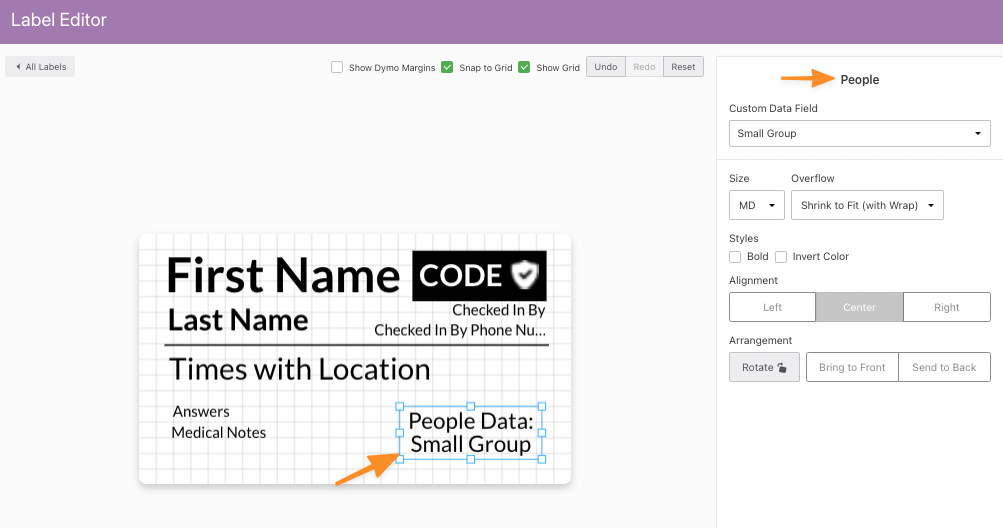Uncheck Show Grid checkbox
Viewport: 1003px width, 528px height.
(x=524, y=67)
